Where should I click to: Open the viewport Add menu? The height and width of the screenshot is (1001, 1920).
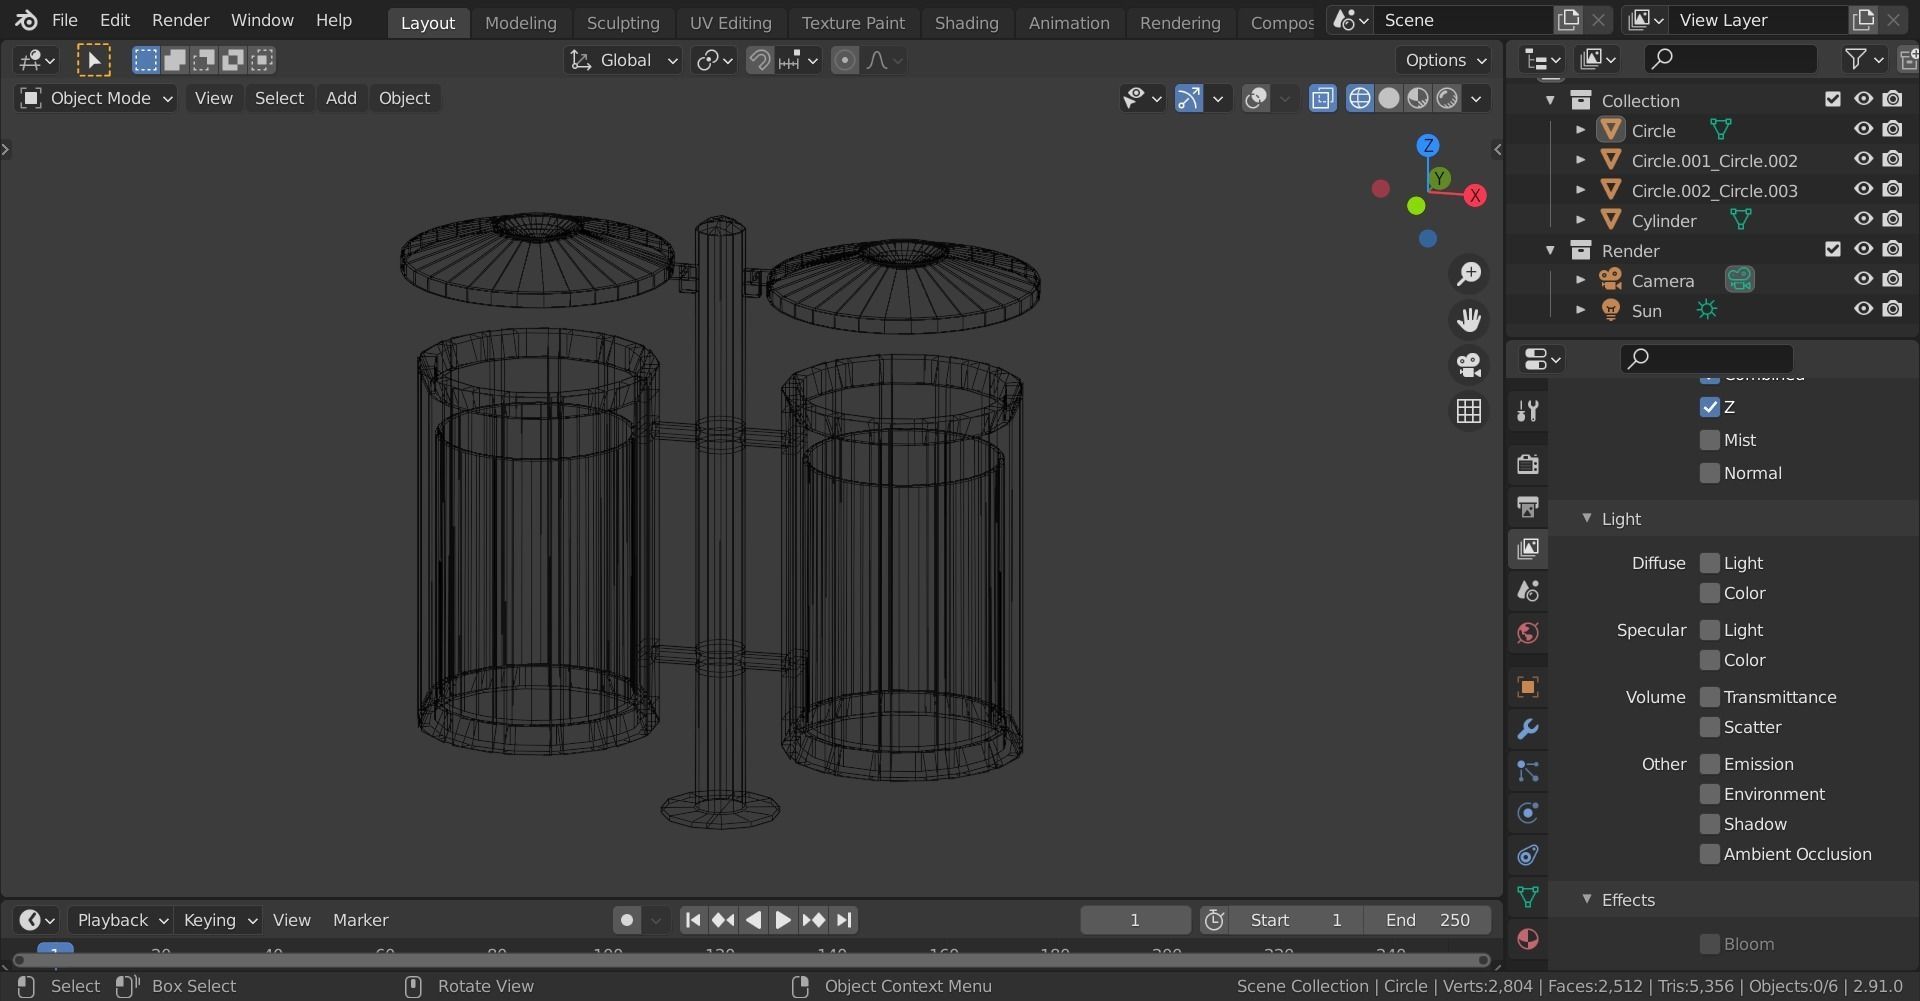341,98
